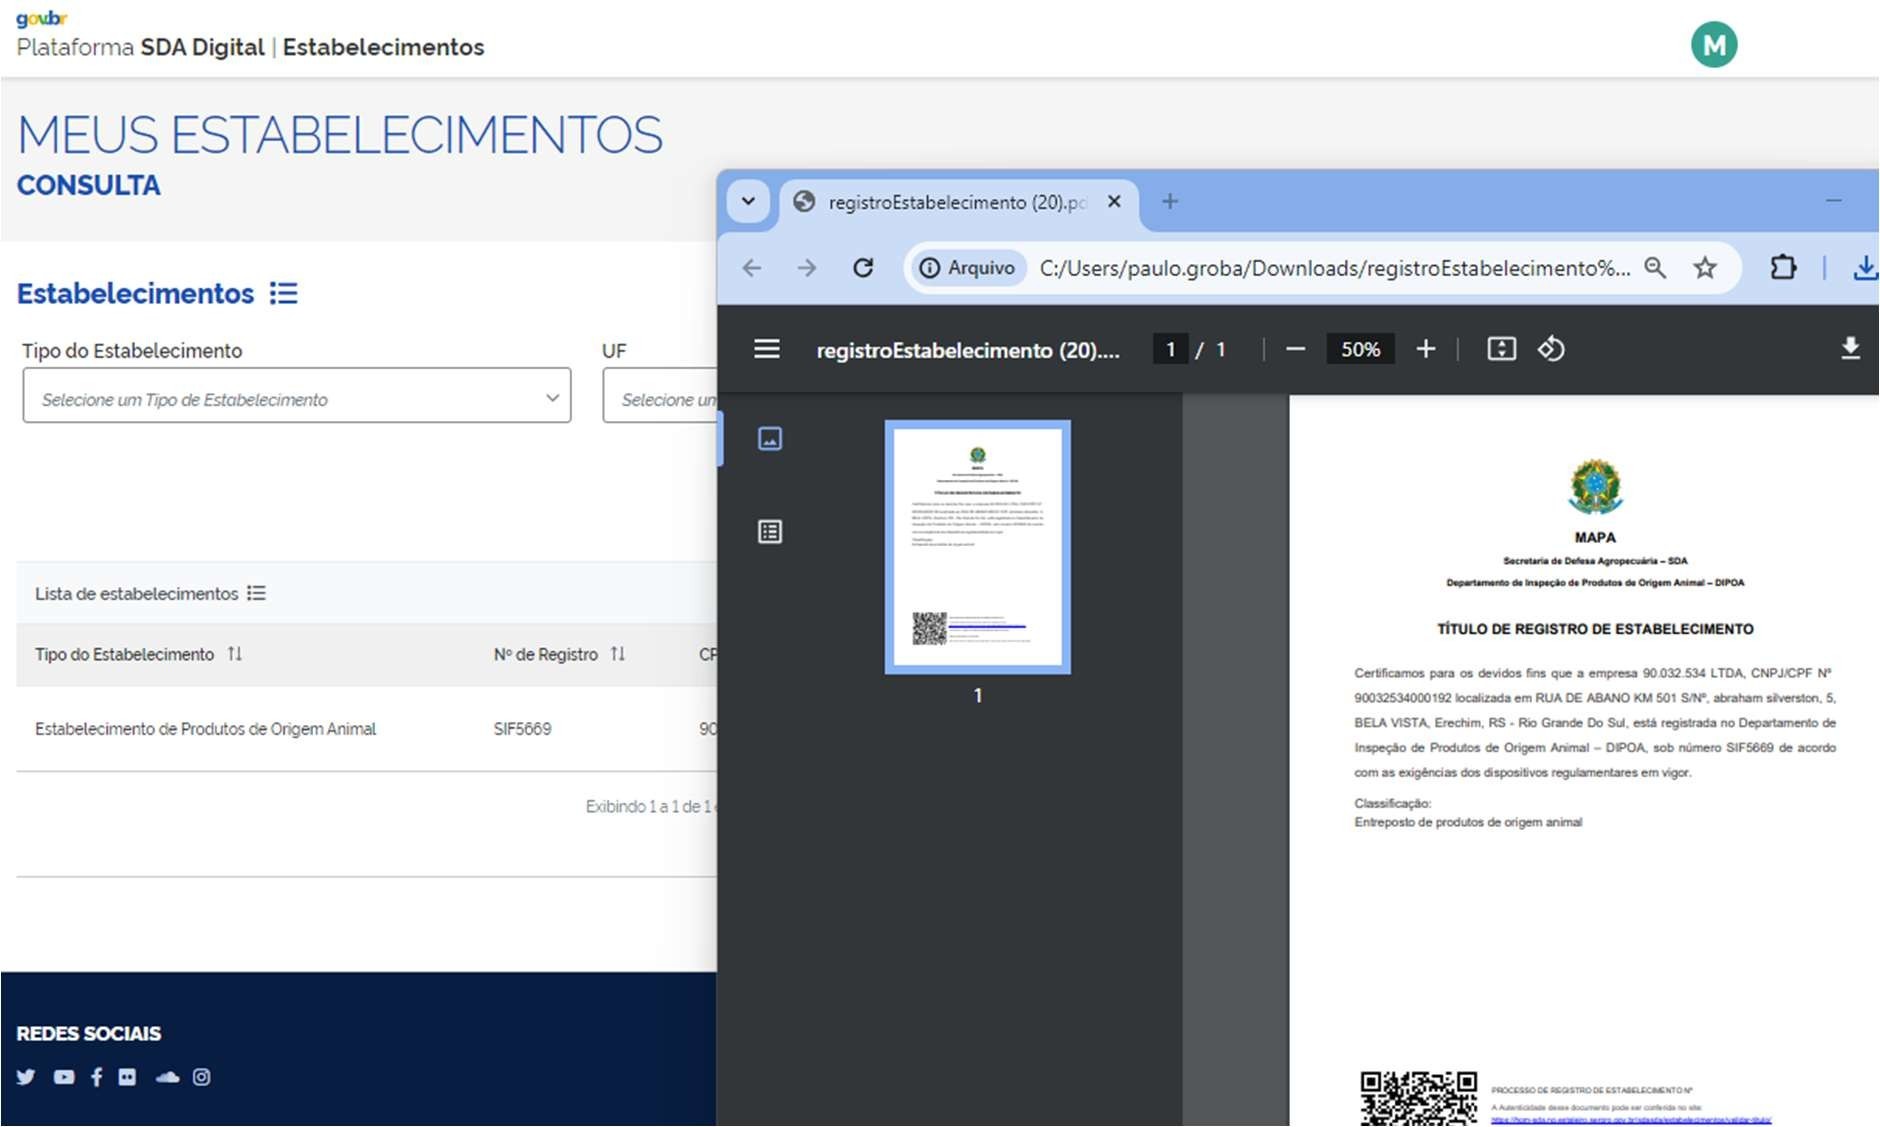This screenshot has width=1880, height=1127.
Task: Sort by Tipo do Estabelecimento column
Action: (234, 654)
